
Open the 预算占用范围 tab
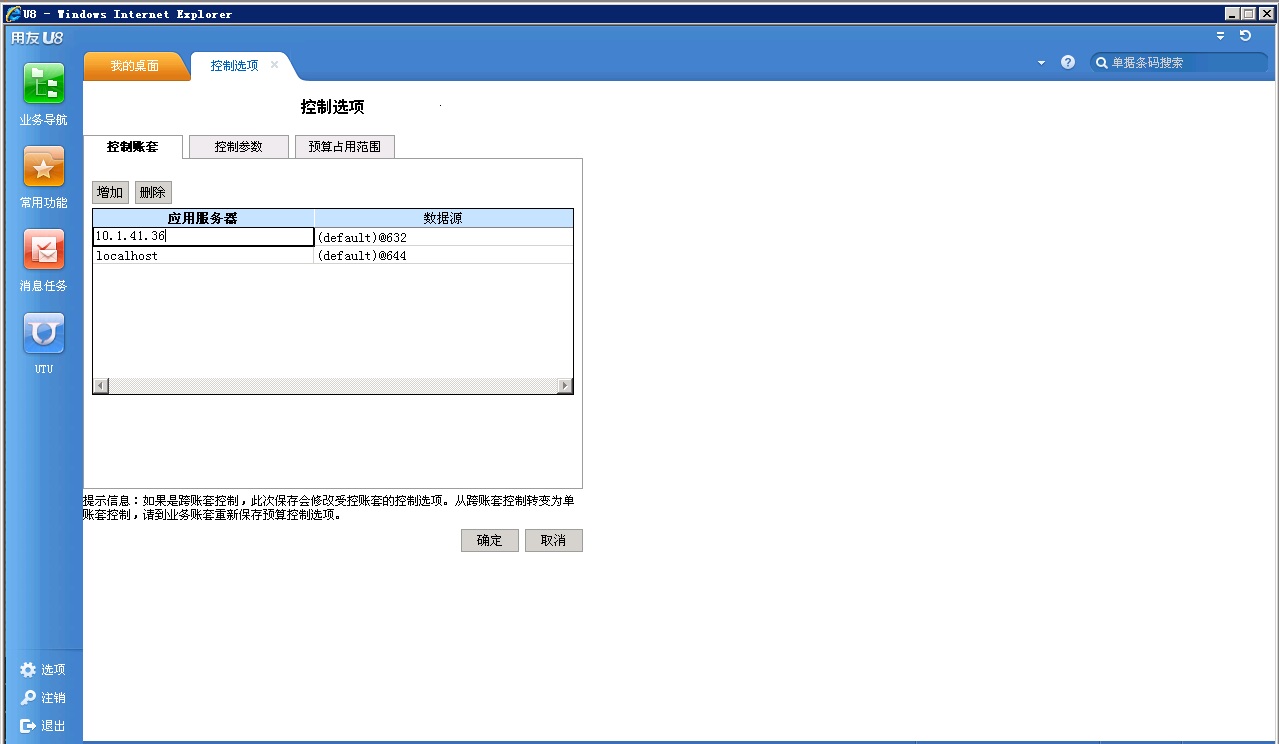pos(345,147)
